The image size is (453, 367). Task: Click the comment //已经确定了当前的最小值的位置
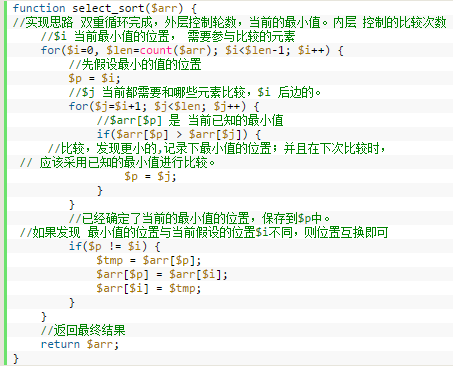[199, 218]
